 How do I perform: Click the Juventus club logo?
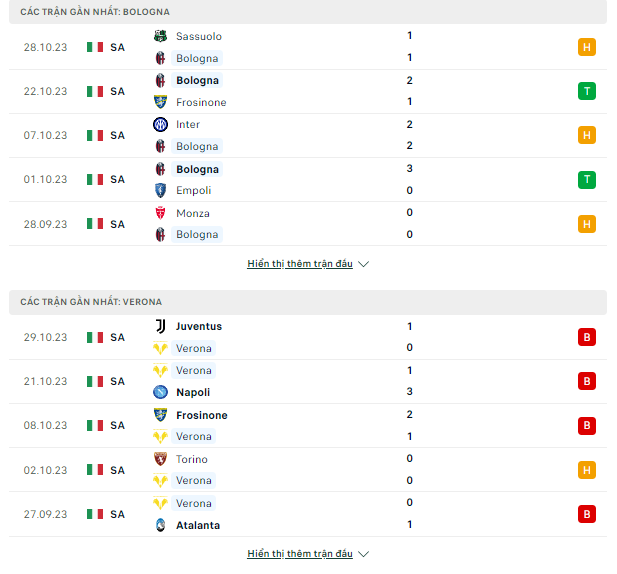(160, 326)
